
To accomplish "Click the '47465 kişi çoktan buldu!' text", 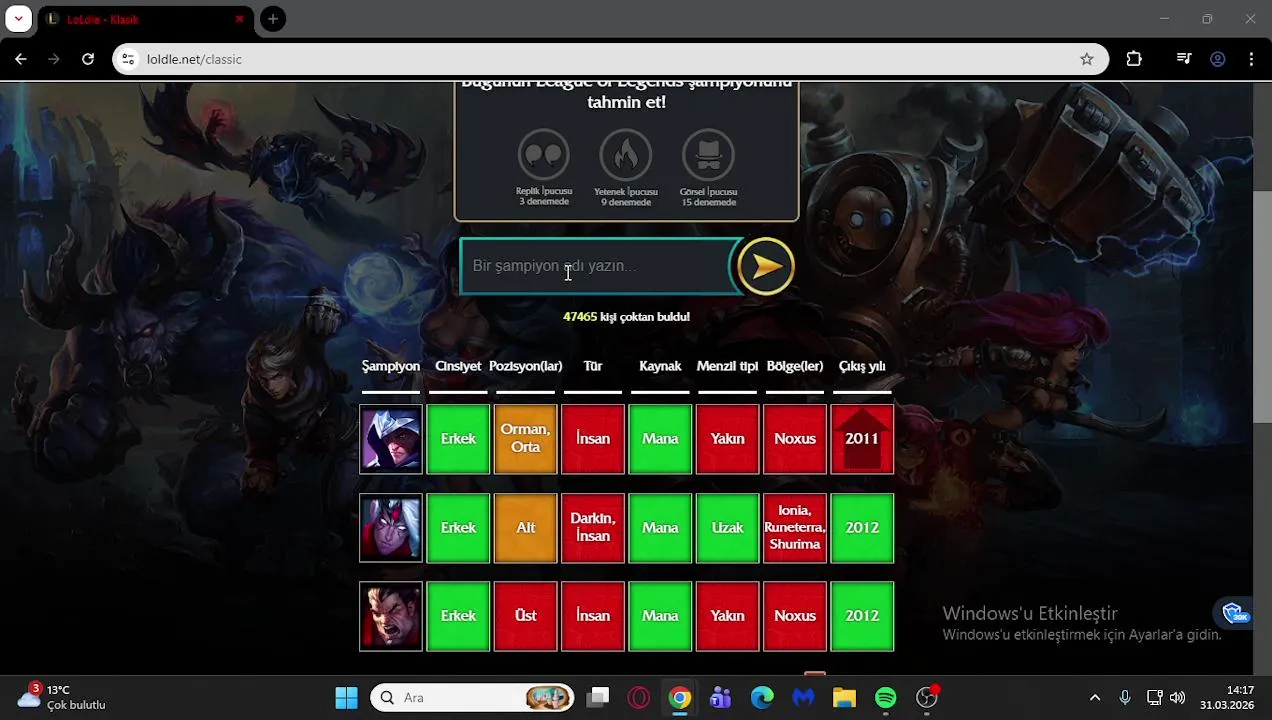I will pyautogui.click(x=626, y=317).
